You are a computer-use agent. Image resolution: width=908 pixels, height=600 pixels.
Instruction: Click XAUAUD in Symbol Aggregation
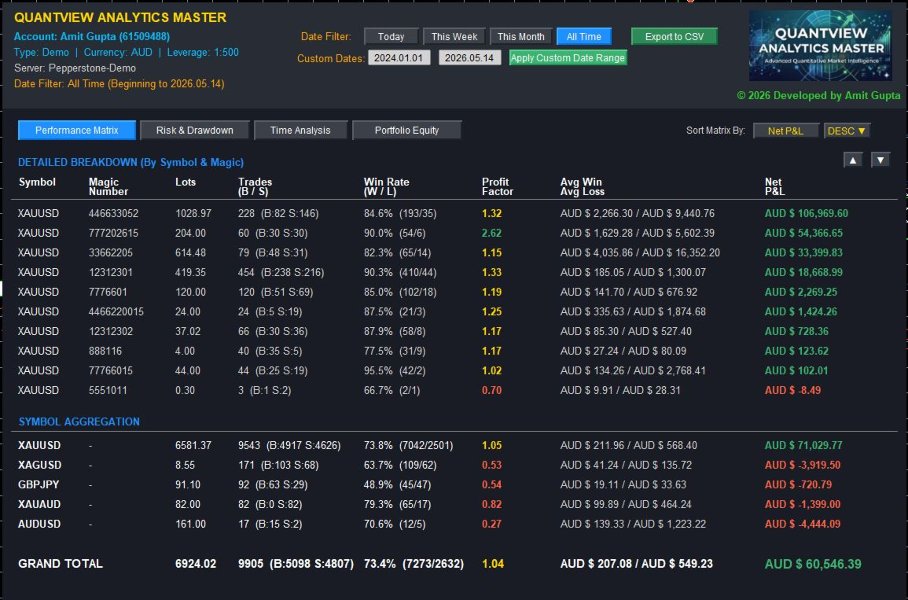pyautogui.click(x=39, y=505)
